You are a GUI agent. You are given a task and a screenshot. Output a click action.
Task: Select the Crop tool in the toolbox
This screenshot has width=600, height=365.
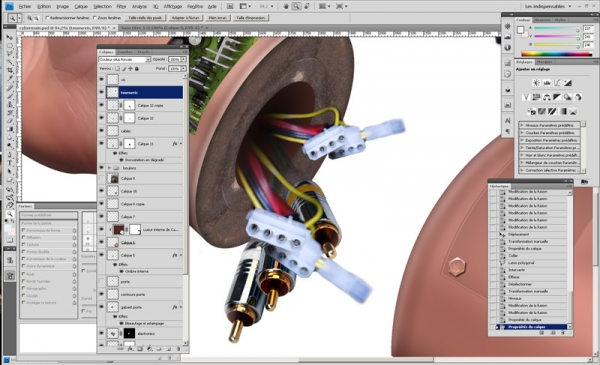[x=10, y=70]
